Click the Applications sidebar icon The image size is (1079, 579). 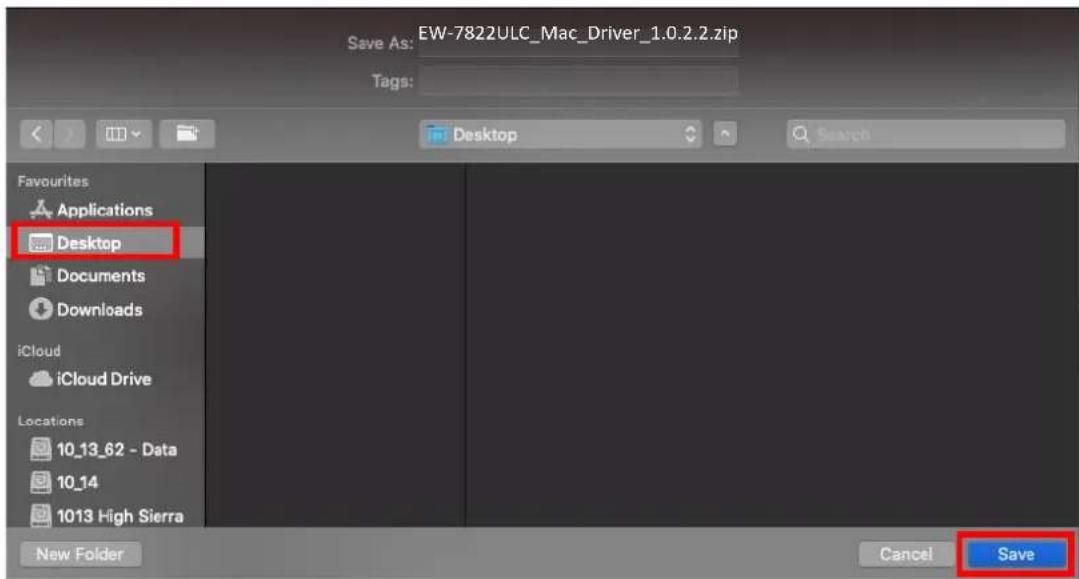41,209
